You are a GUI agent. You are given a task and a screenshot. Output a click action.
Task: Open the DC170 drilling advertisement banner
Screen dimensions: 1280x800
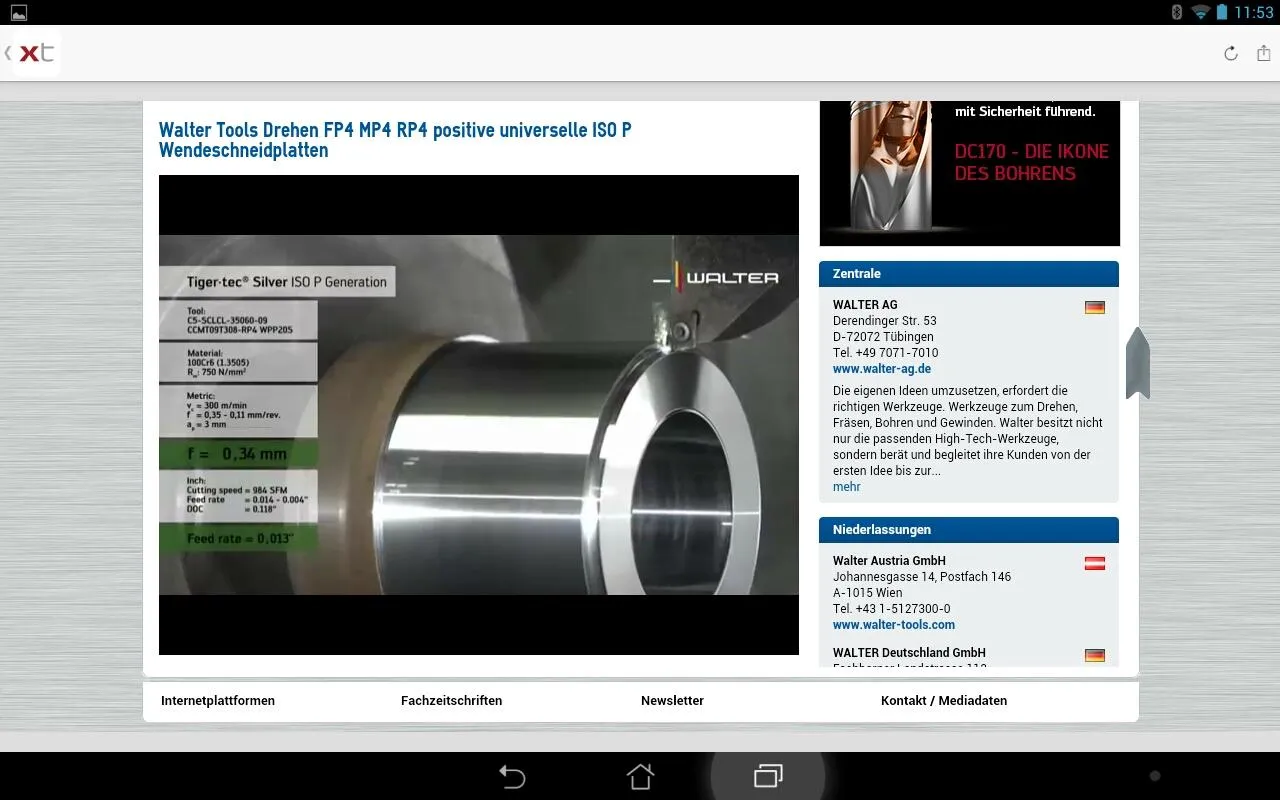coord(969,173)
